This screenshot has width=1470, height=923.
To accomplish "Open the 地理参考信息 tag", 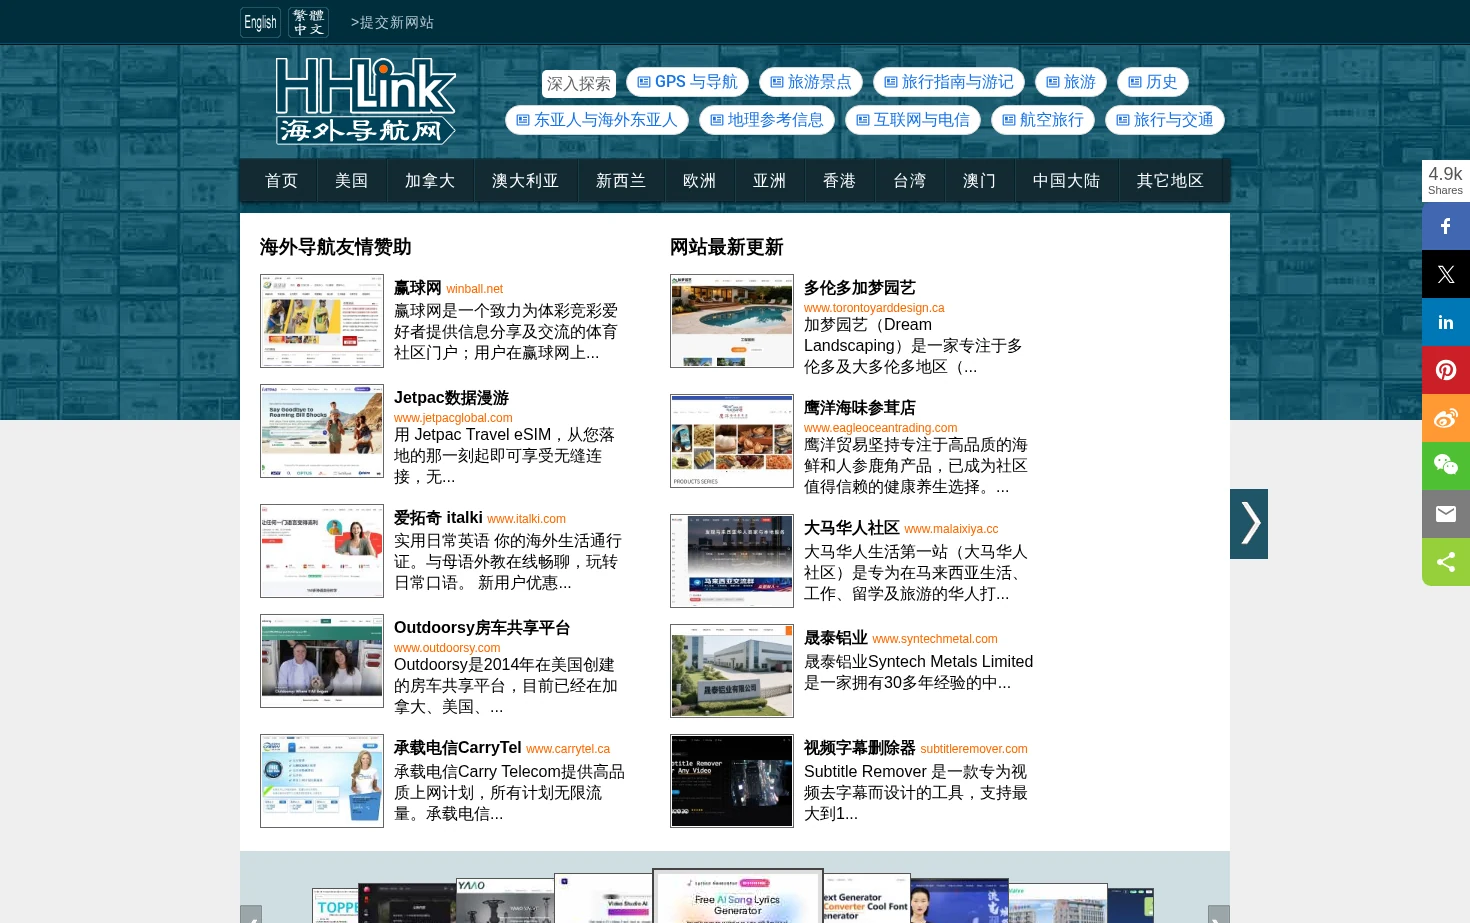I will click(767, 120).
